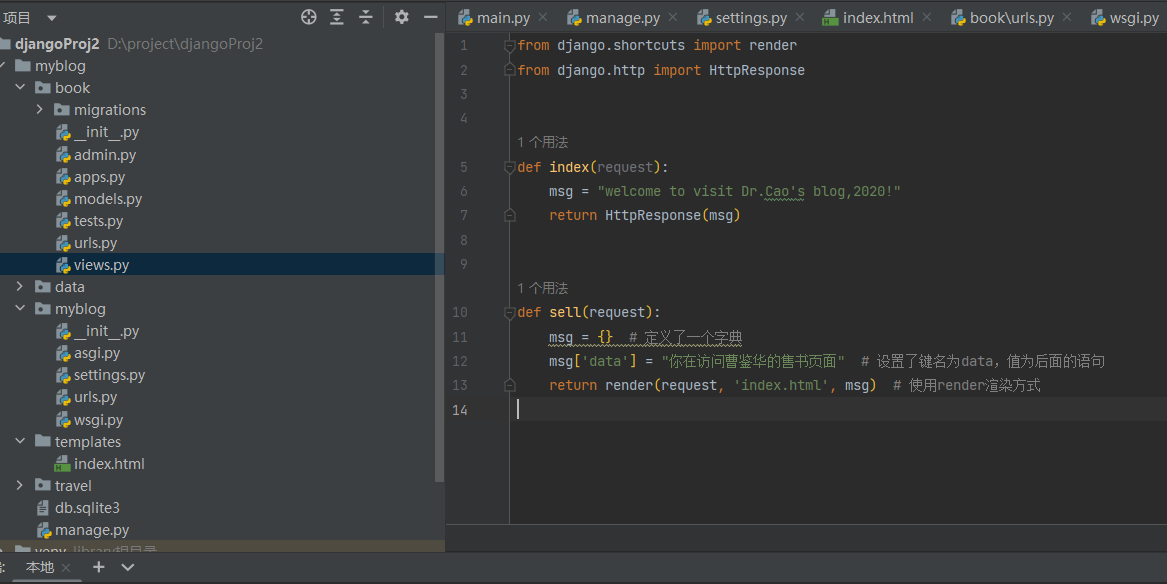Click 'index.html' string in render call

click(x=781, y=385)
